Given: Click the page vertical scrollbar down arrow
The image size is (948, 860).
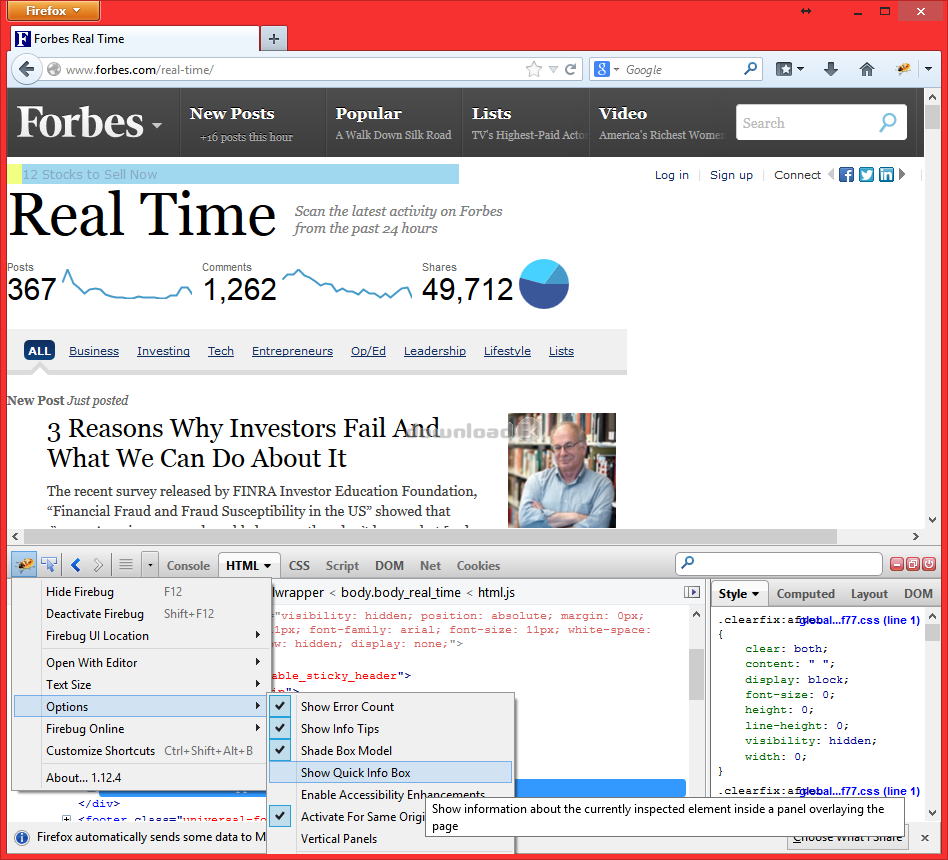Looking at the screenshot, I should [x=932, y=520].
